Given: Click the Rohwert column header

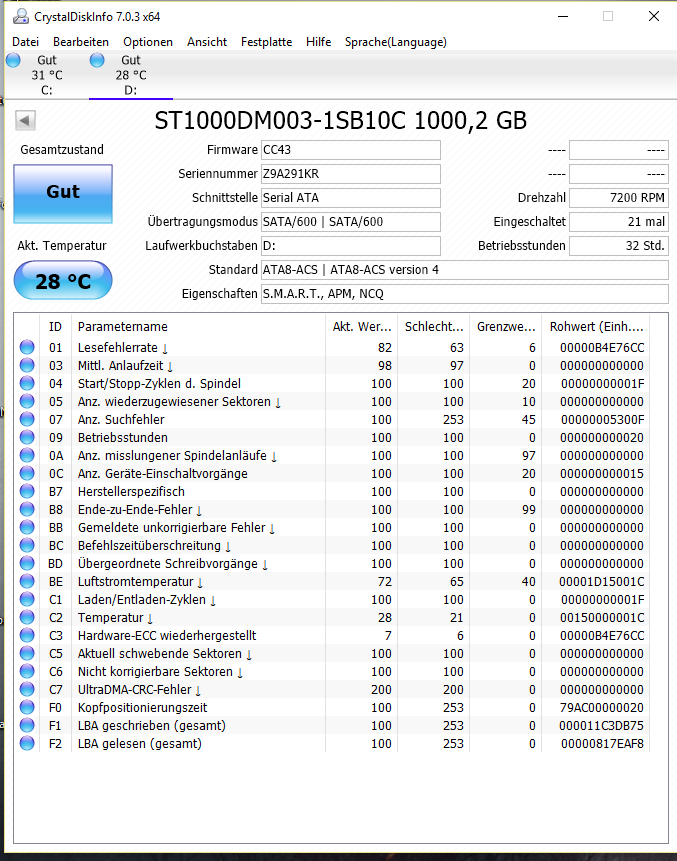Looking at the screenshot, I should [x=596, y=327].
